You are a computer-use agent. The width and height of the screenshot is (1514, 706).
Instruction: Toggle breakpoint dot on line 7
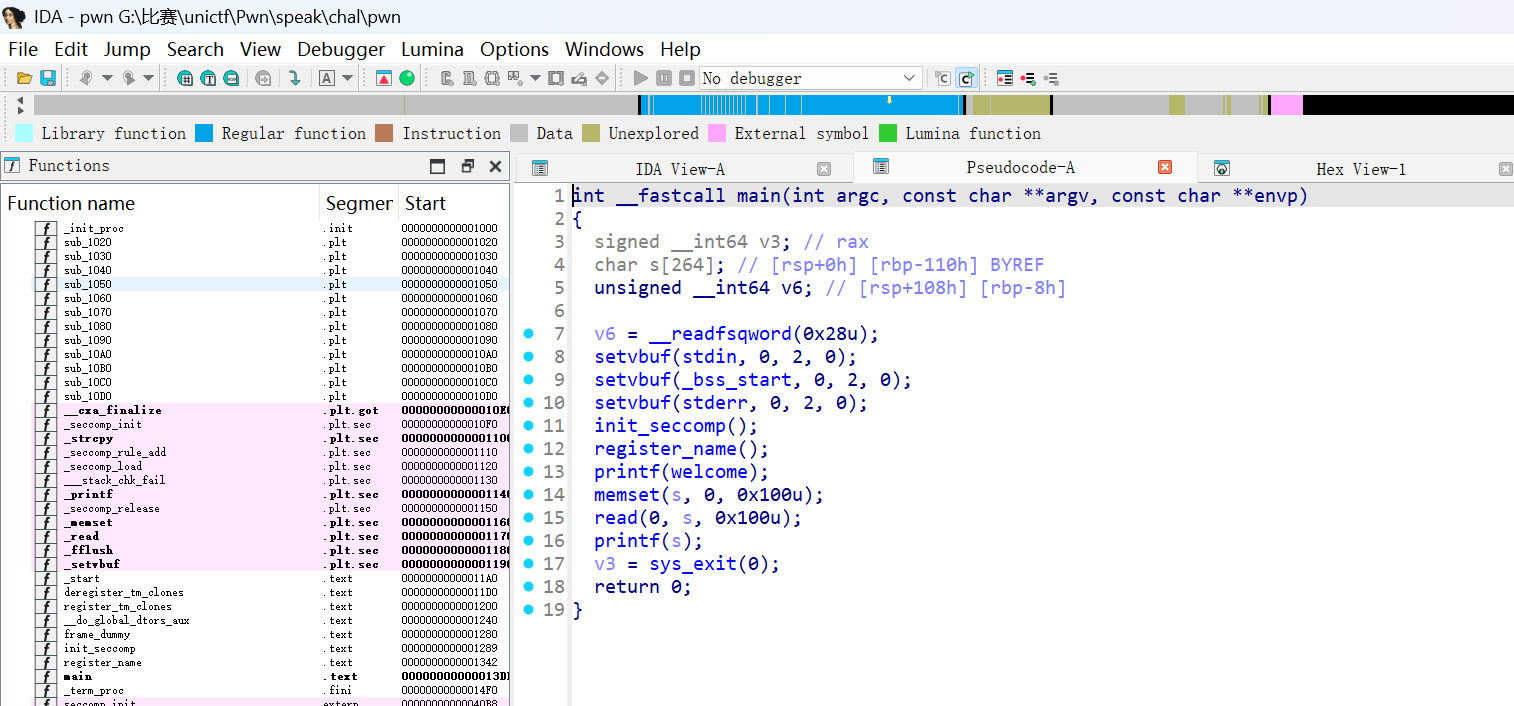pyautogui.click(x=528, y=333)
